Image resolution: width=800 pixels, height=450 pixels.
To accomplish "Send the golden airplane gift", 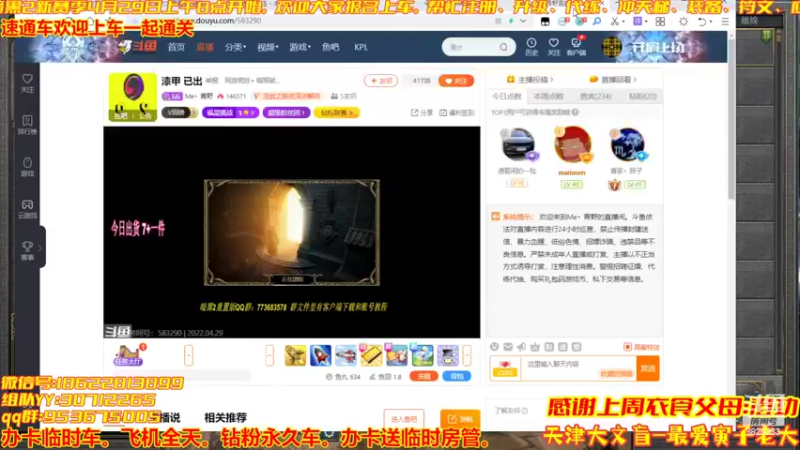I will click(295, 355).
